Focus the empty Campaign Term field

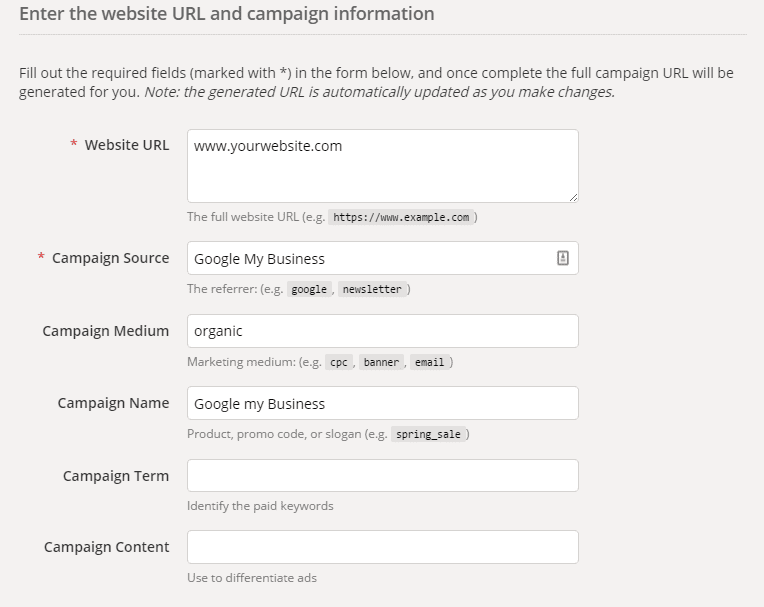pyautogui.click(x=382, y=475)
